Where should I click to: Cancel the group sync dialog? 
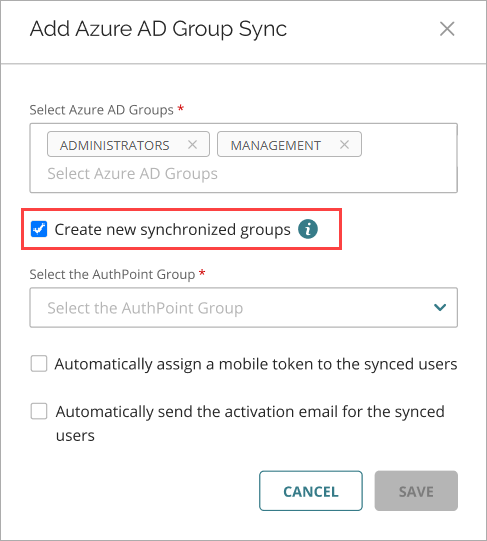coord(311,491)
